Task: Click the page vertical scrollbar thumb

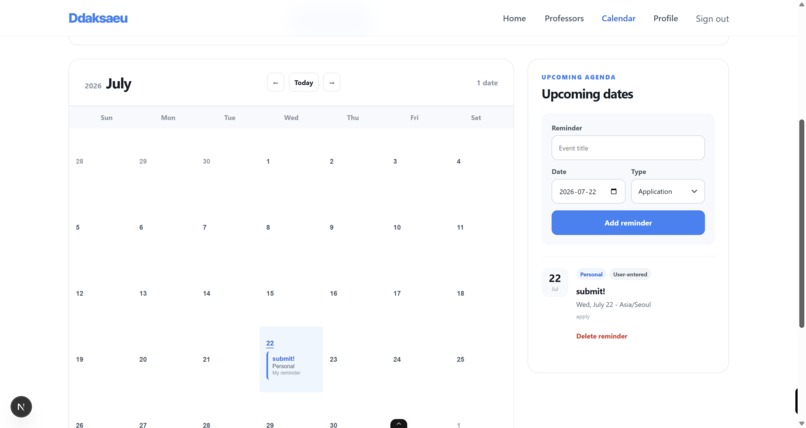Action: (x=801, y=224)
